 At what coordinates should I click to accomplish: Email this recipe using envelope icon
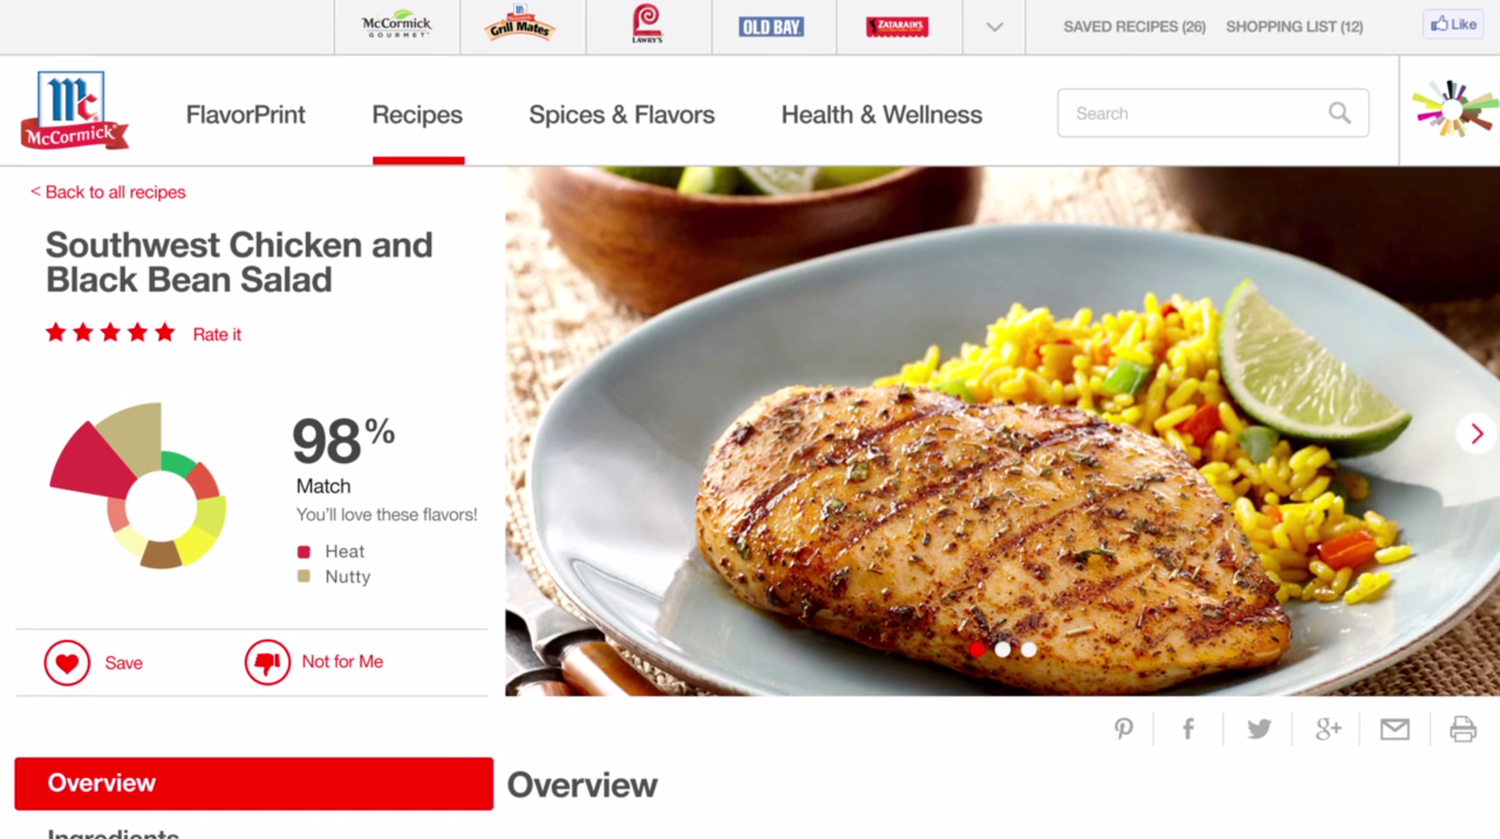[x=1395, y=729]
